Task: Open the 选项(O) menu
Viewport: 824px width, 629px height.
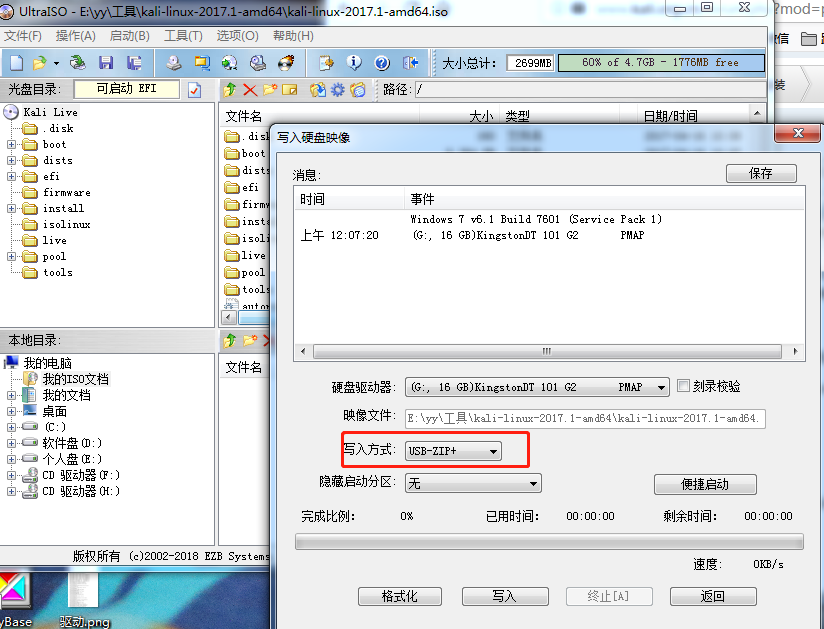Action: click(x=238, y=36)
